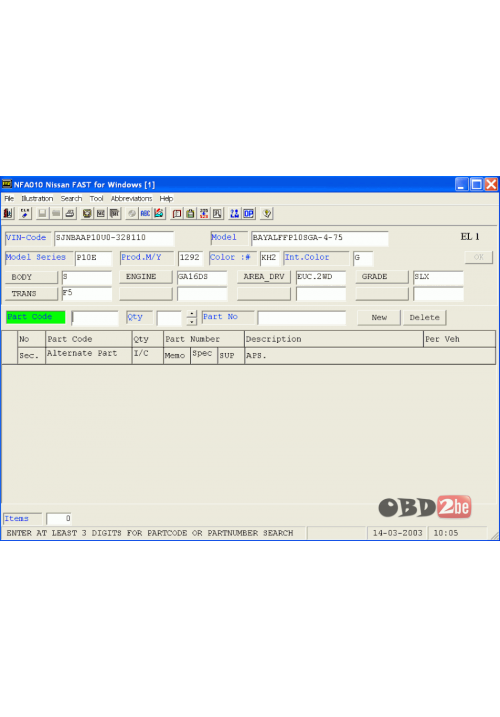The width and height of the screenshot is (500, 717).
Task: Click the TRANS button
Action: [31, 294]
